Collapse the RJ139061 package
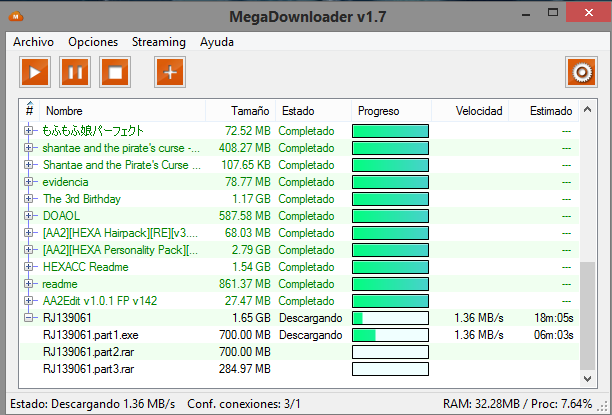This screenshot has width=612, height=415. click(28, 317)
